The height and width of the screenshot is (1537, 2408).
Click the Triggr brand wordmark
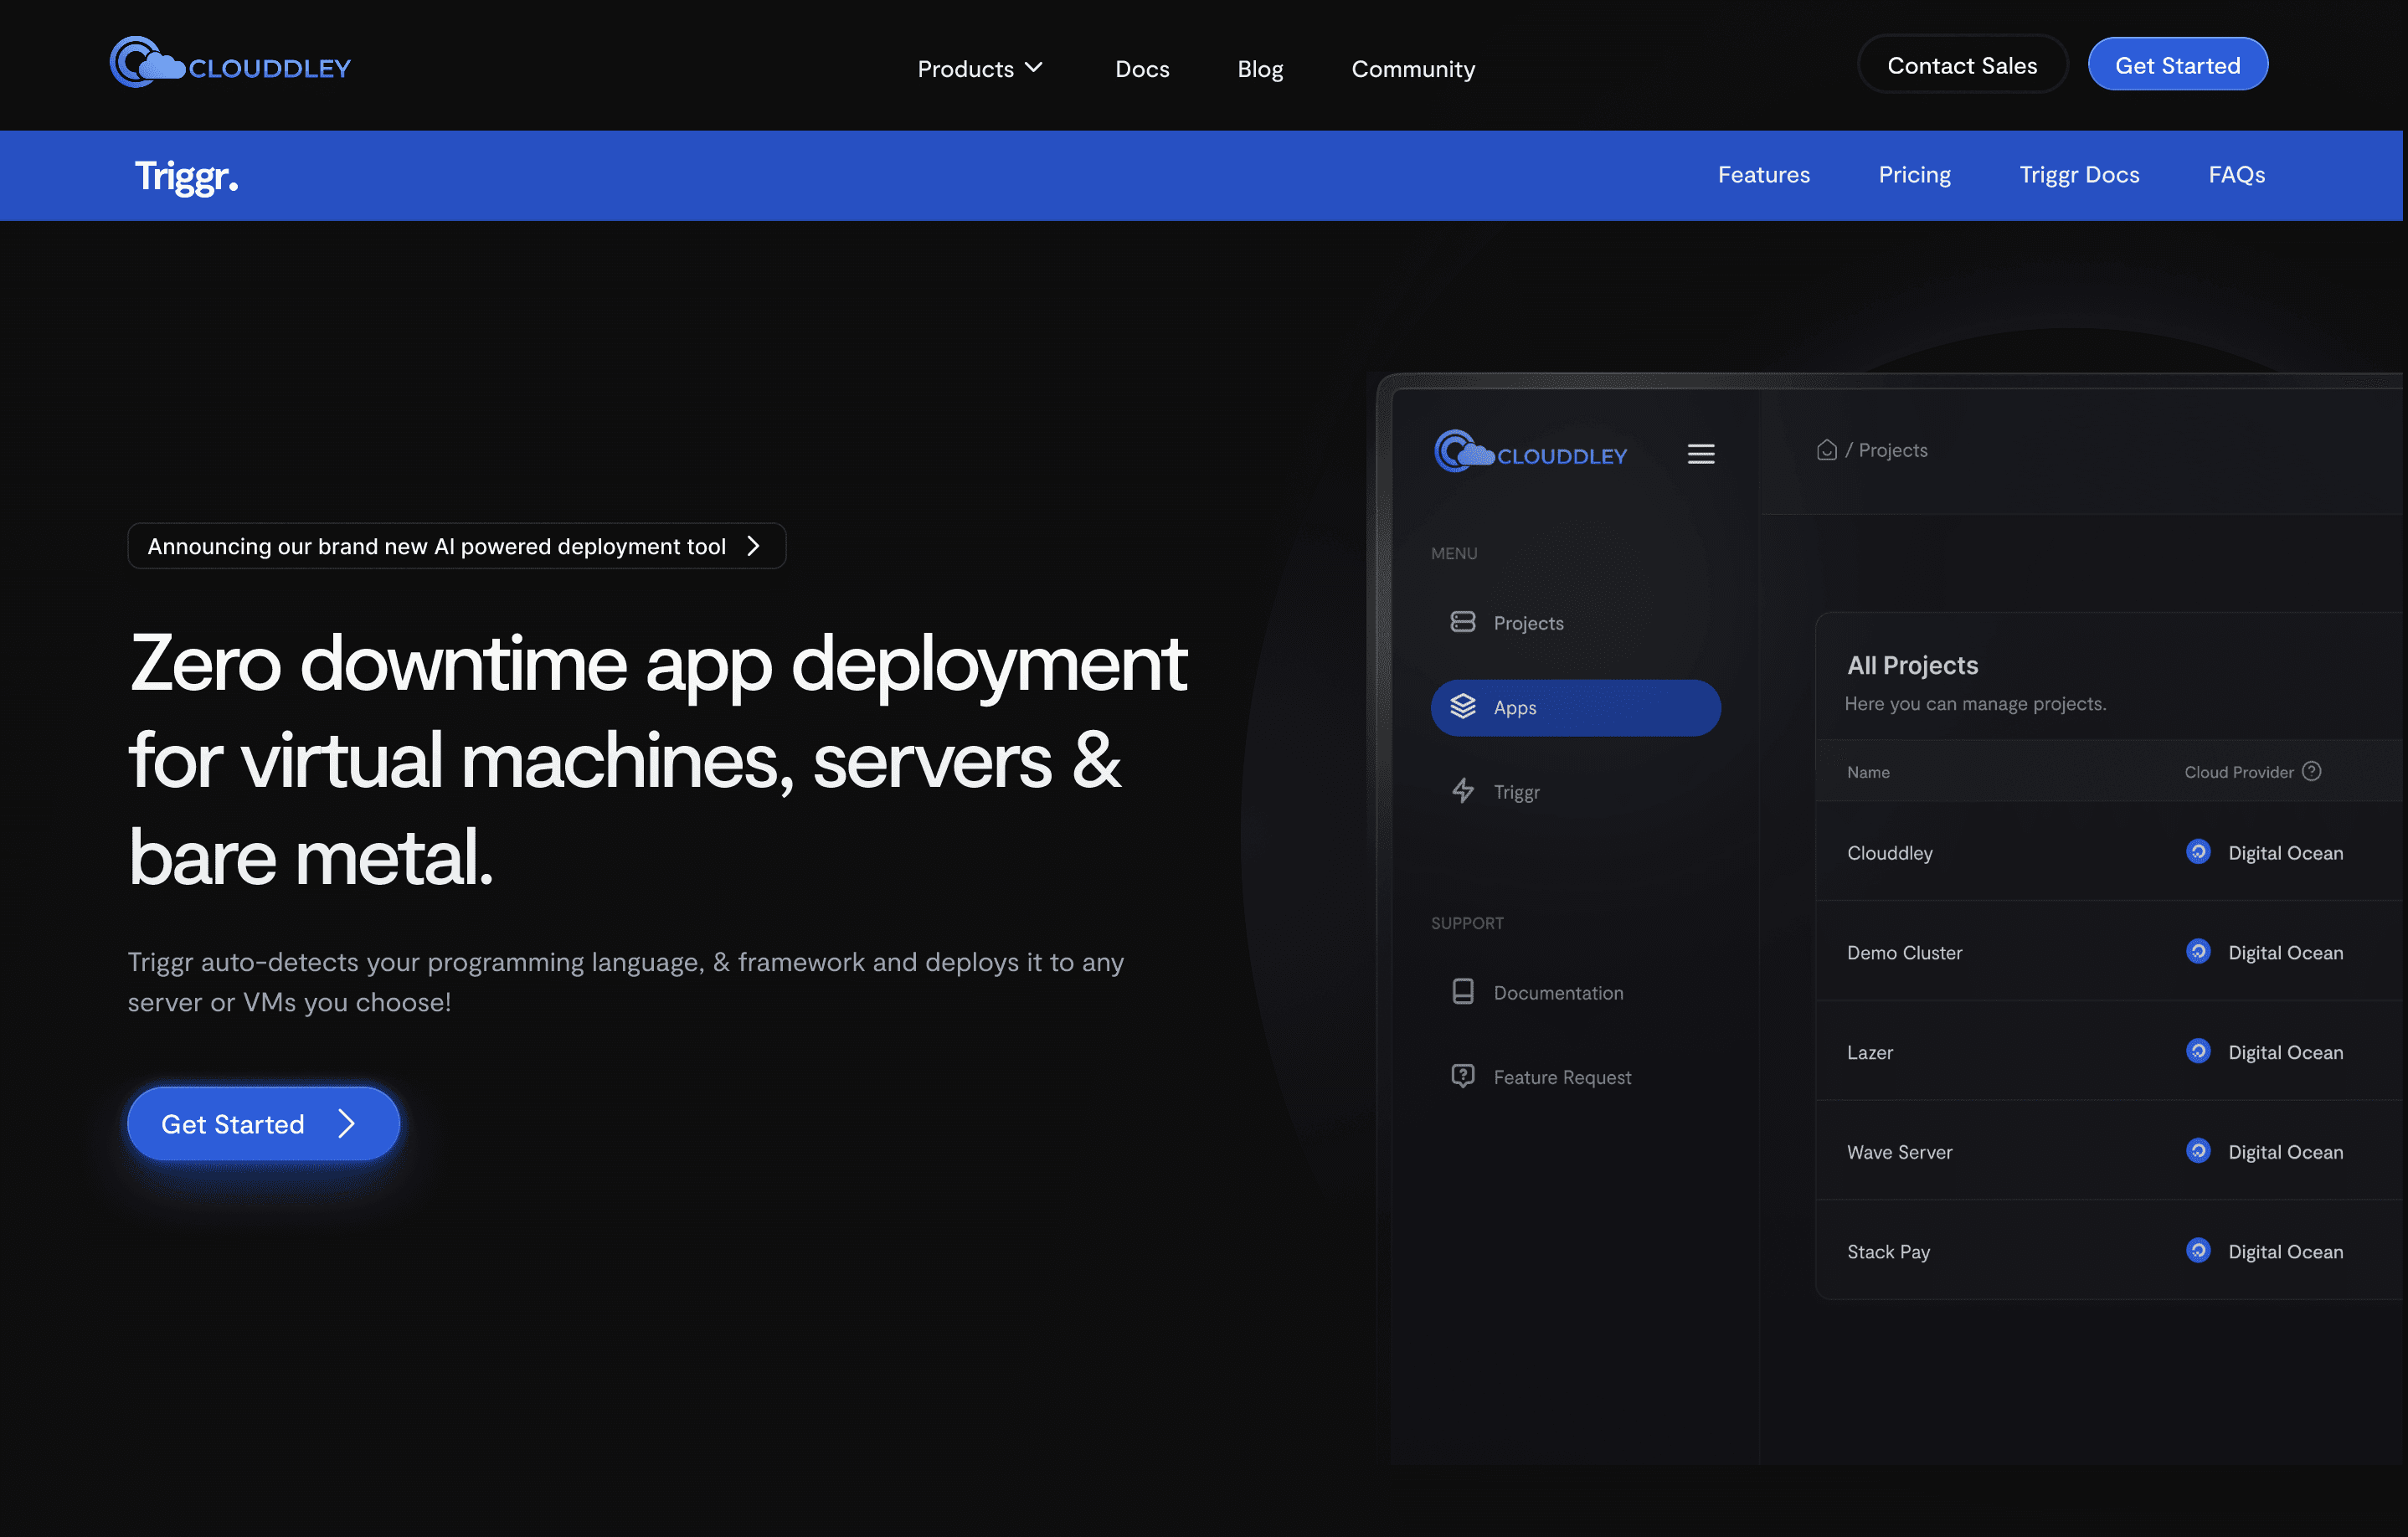(x=186, y=176)
